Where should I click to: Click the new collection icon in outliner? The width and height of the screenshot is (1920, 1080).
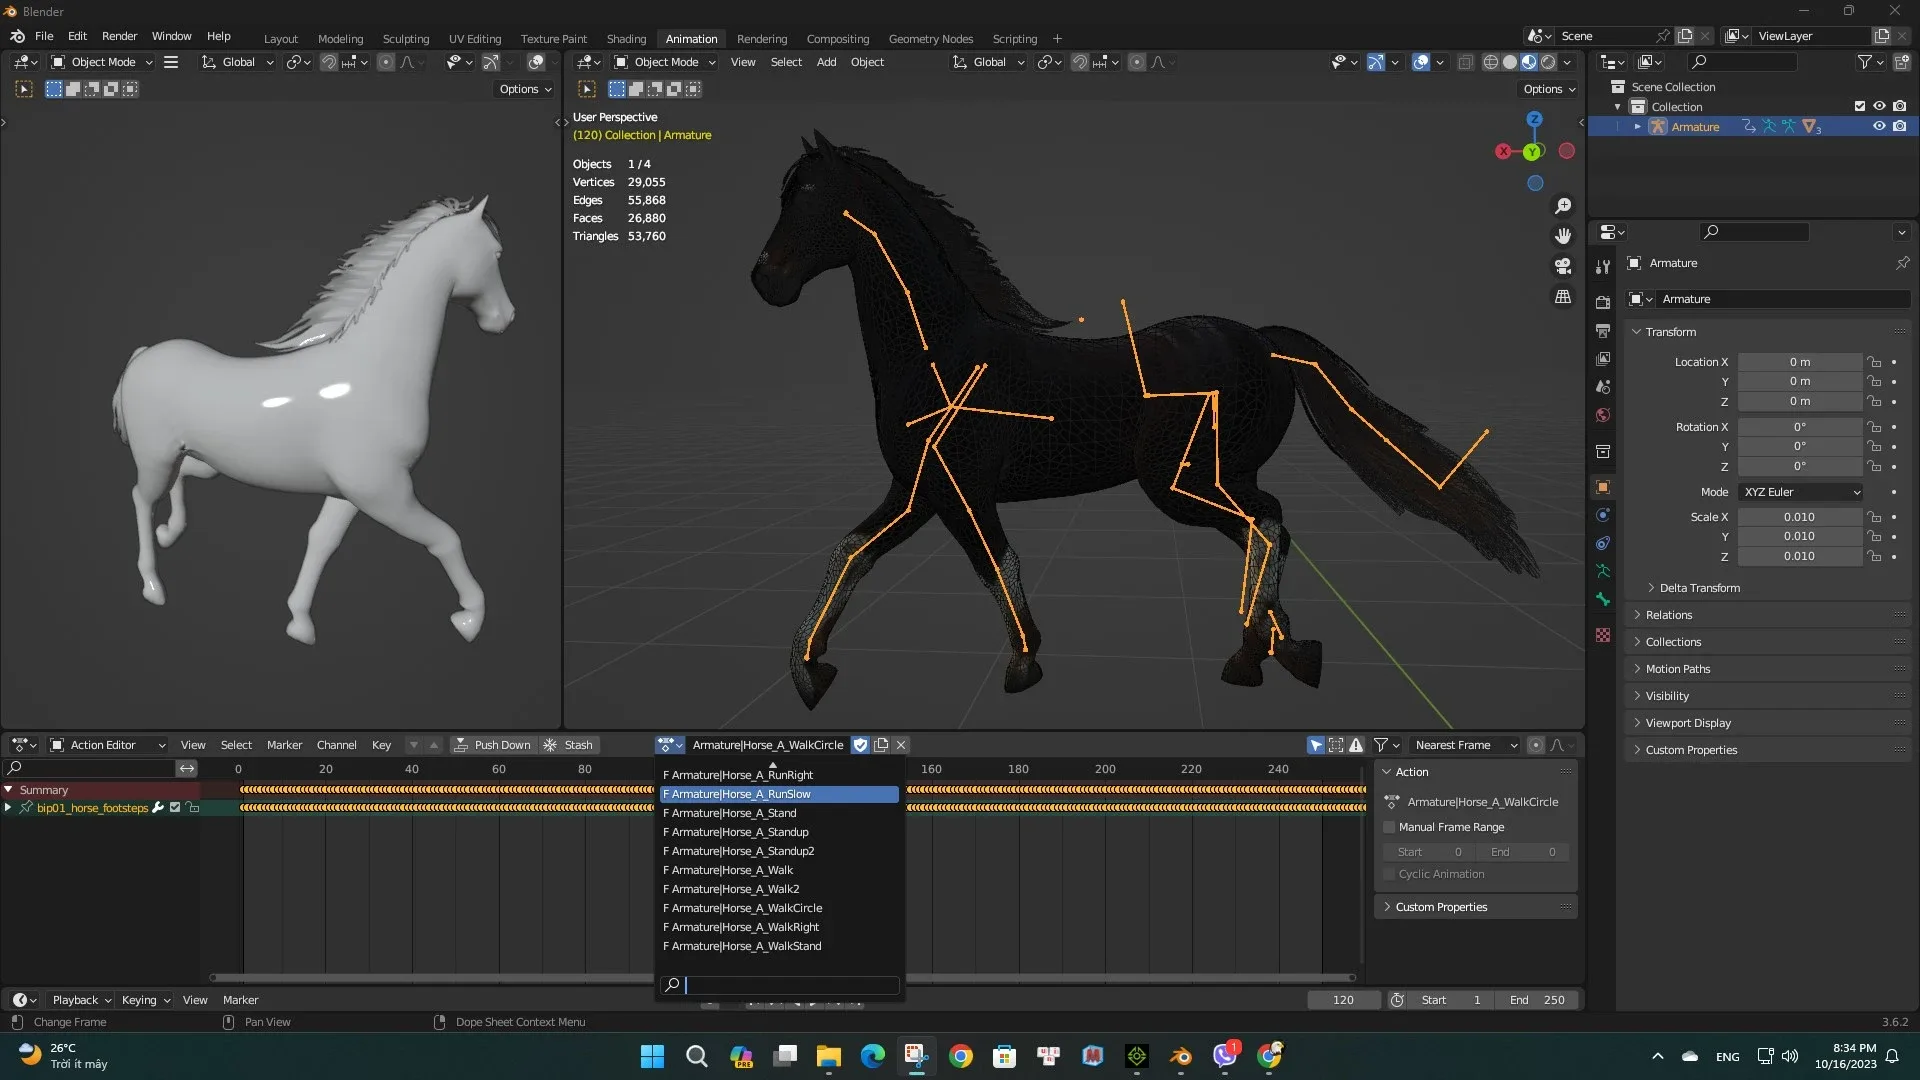pyautogui.click(x=1903, y=62)
